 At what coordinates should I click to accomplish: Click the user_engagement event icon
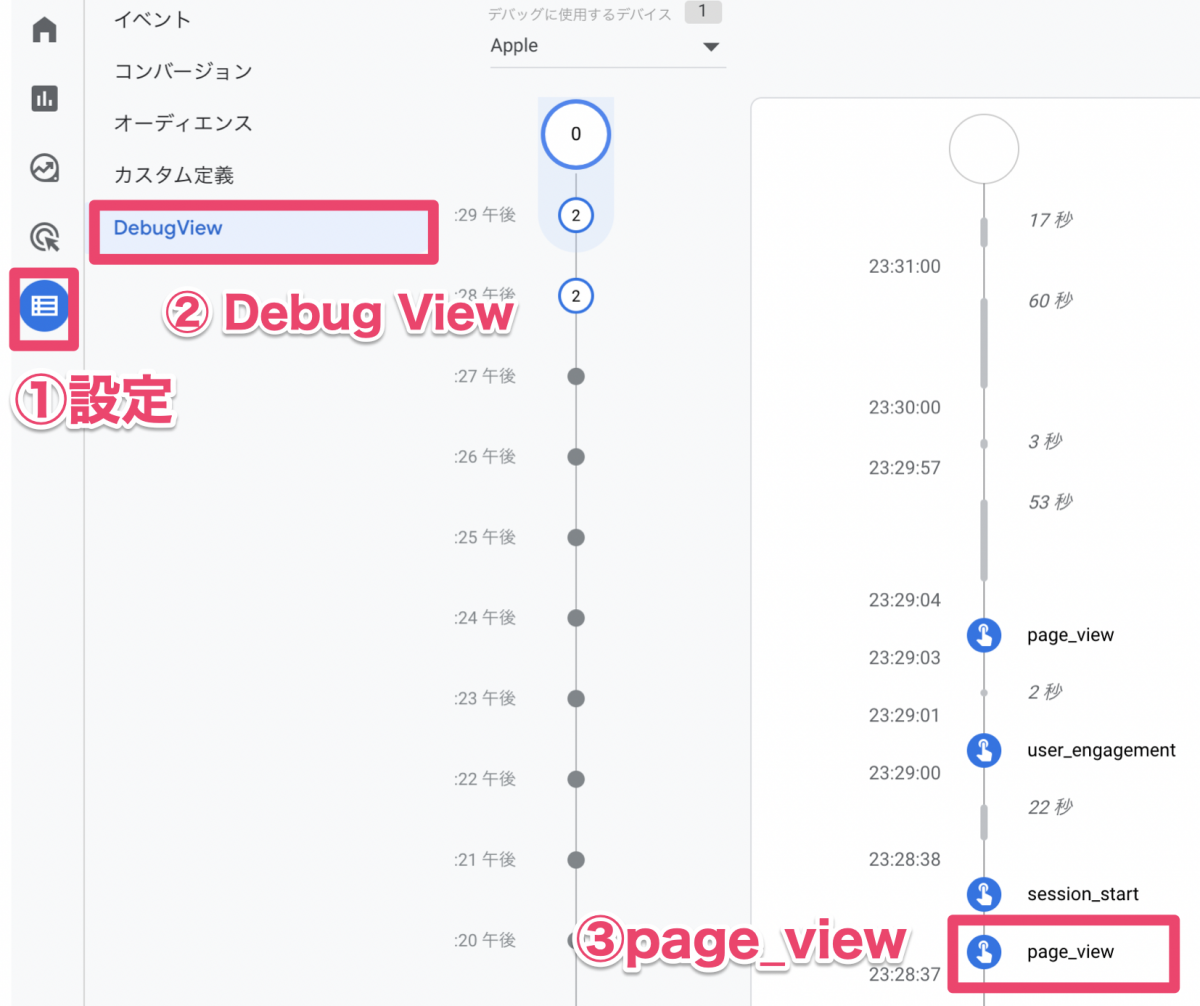pos(984,750)
